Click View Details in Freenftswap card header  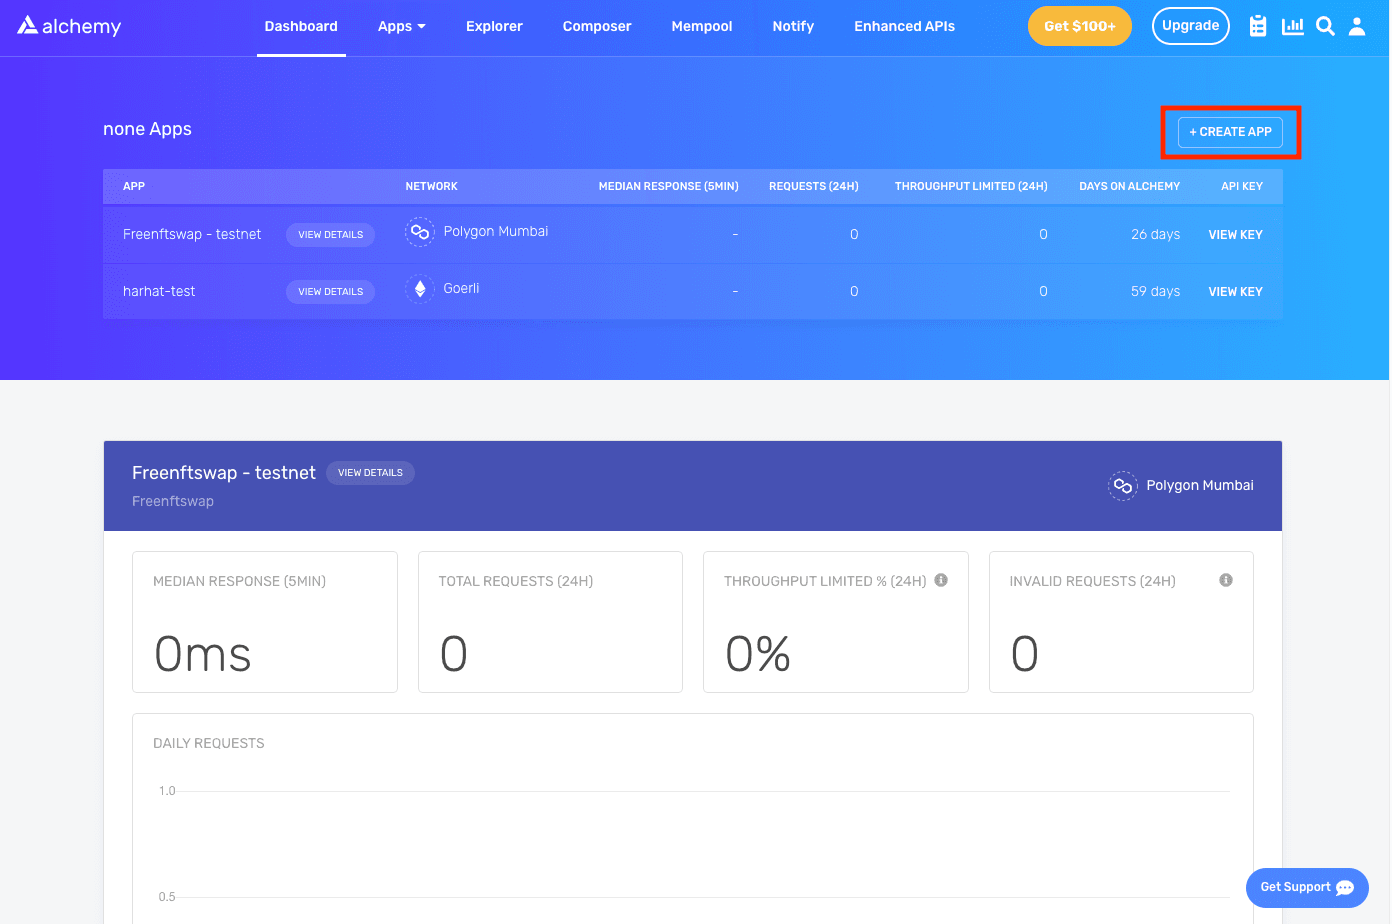point(370,473)
